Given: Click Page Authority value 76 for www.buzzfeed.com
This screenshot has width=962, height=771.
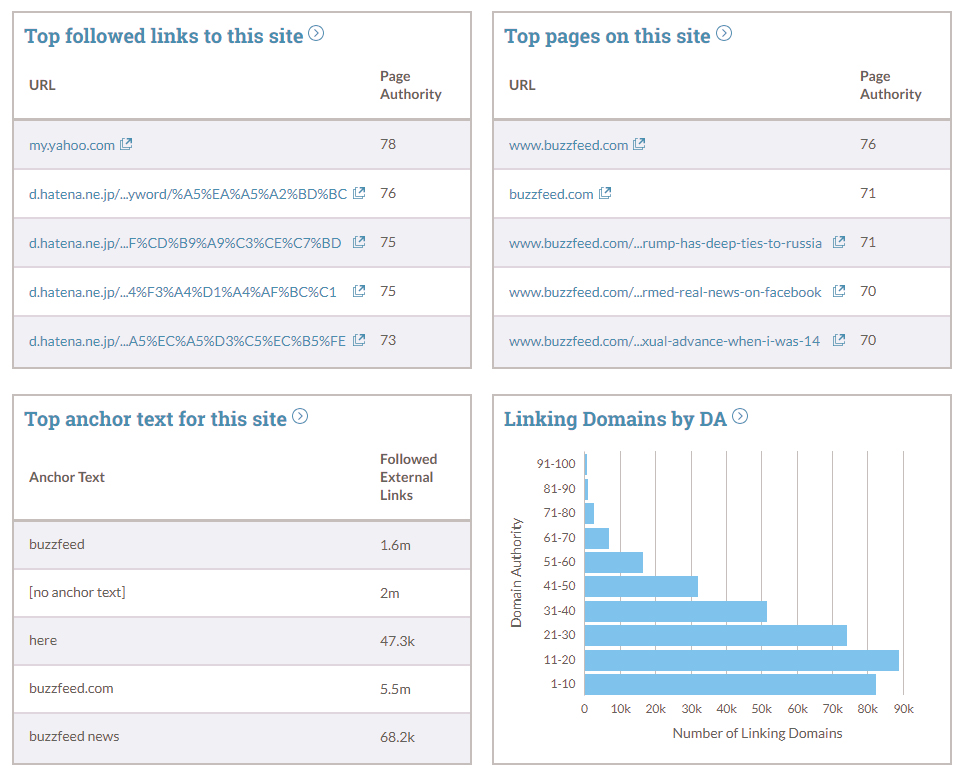Looking at the screenshot, I should click(x=868, y=144).
